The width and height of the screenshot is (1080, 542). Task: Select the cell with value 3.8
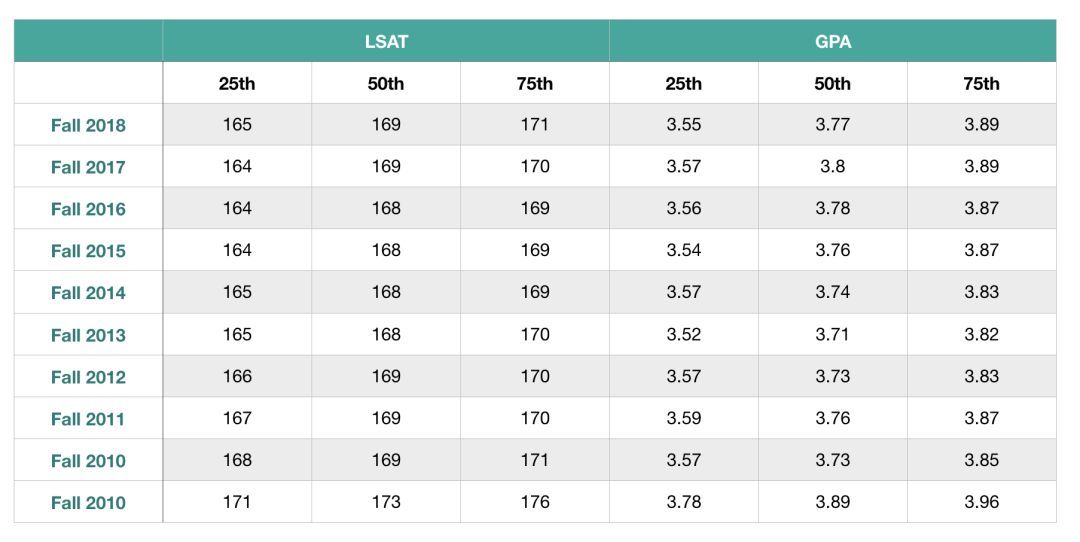832,167
